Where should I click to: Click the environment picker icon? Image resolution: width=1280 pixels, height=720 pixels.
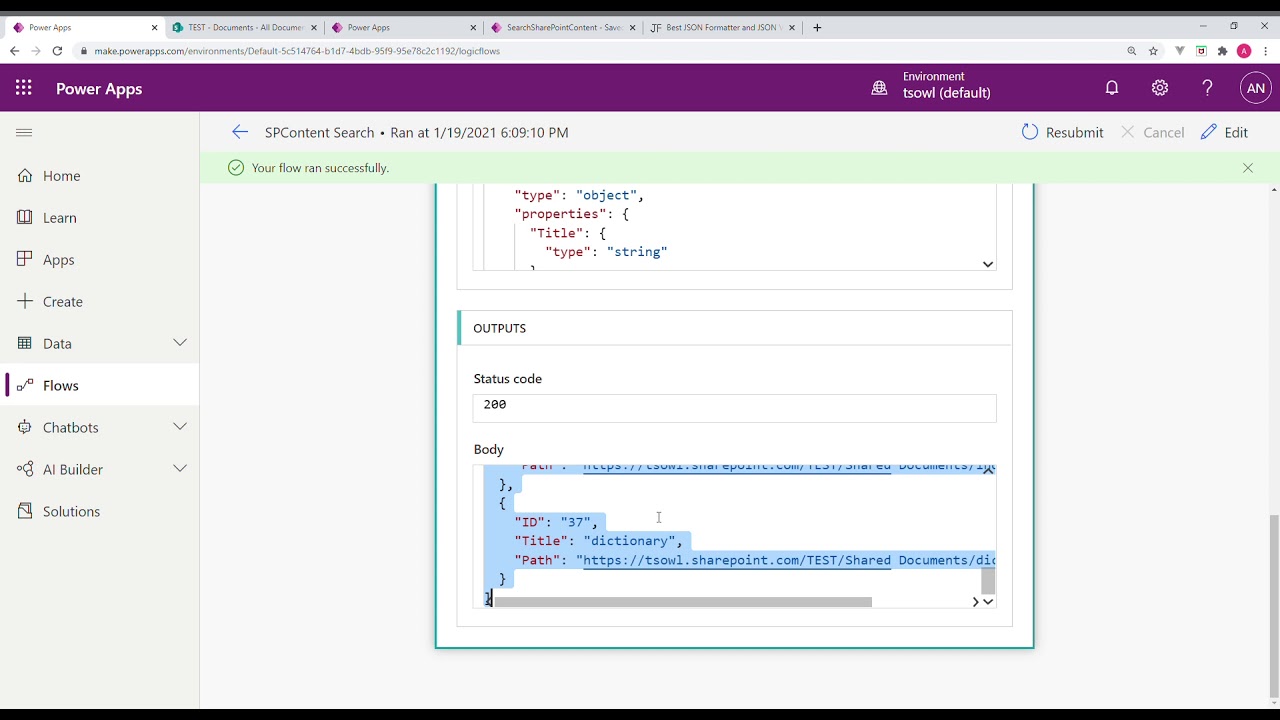click(879, 88)
